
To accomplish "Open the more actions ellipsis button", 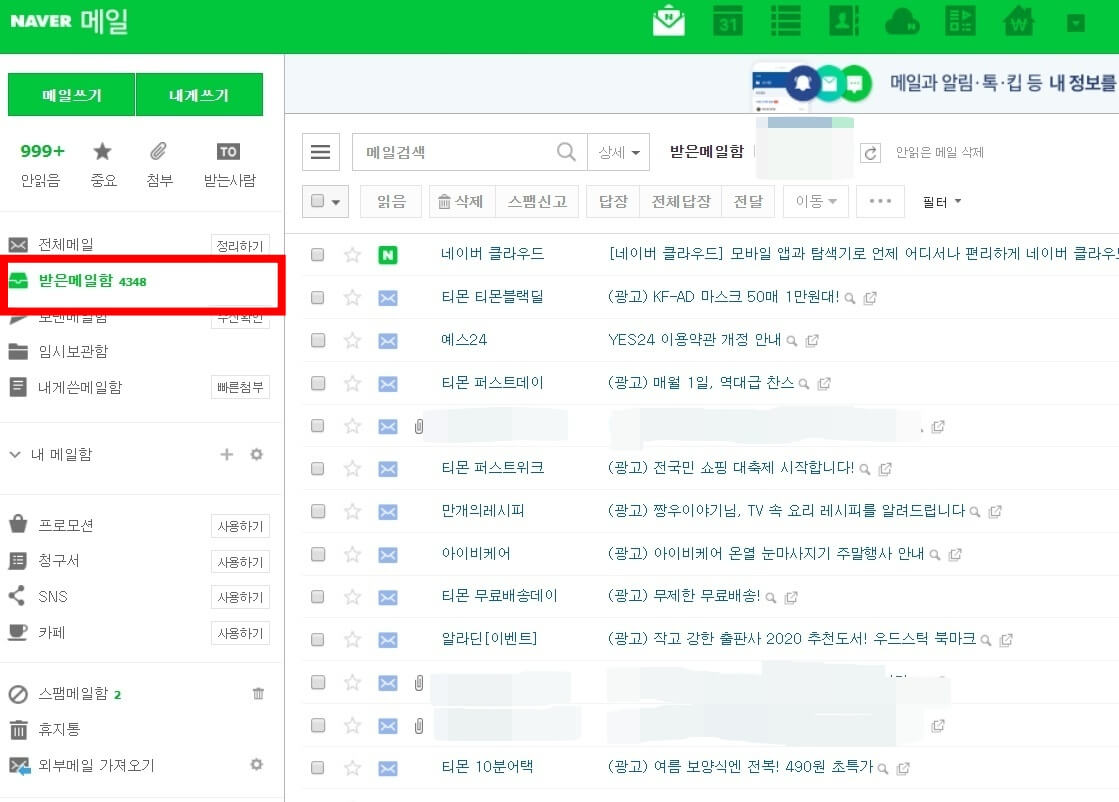I will coord(880,202).
